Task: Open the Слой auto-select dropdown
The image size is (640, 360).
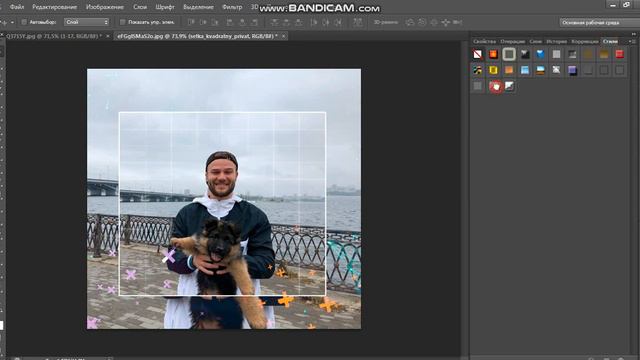Action: pyautogui.click(x=87, y=22)
